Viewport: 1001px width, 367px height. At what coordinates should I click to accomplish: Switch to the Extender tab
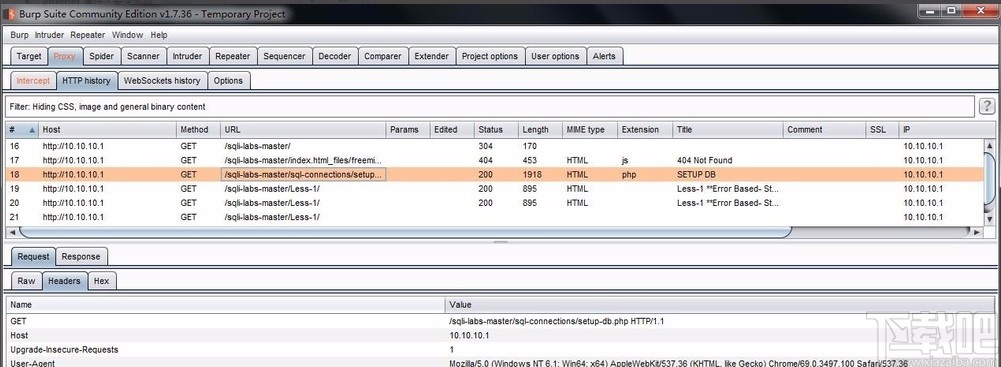(x=432, y=56)
